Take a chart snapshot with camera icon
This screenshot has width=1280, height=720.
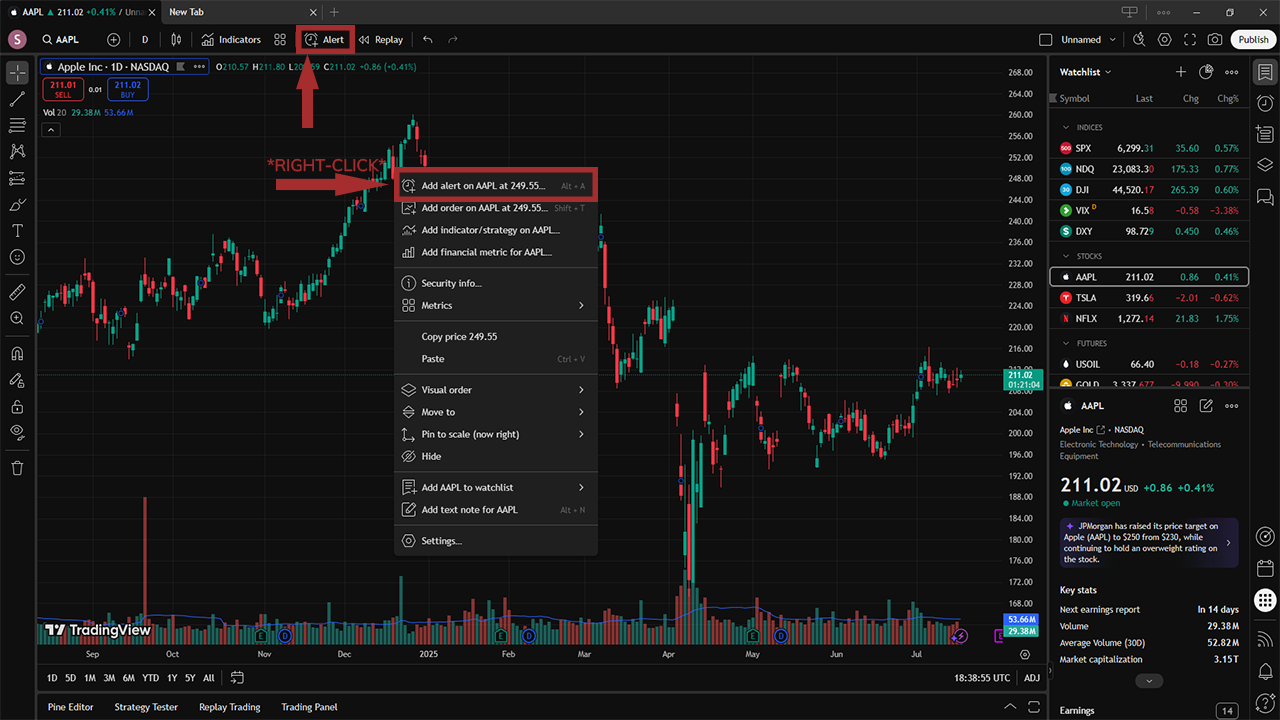pos(1214,40)
